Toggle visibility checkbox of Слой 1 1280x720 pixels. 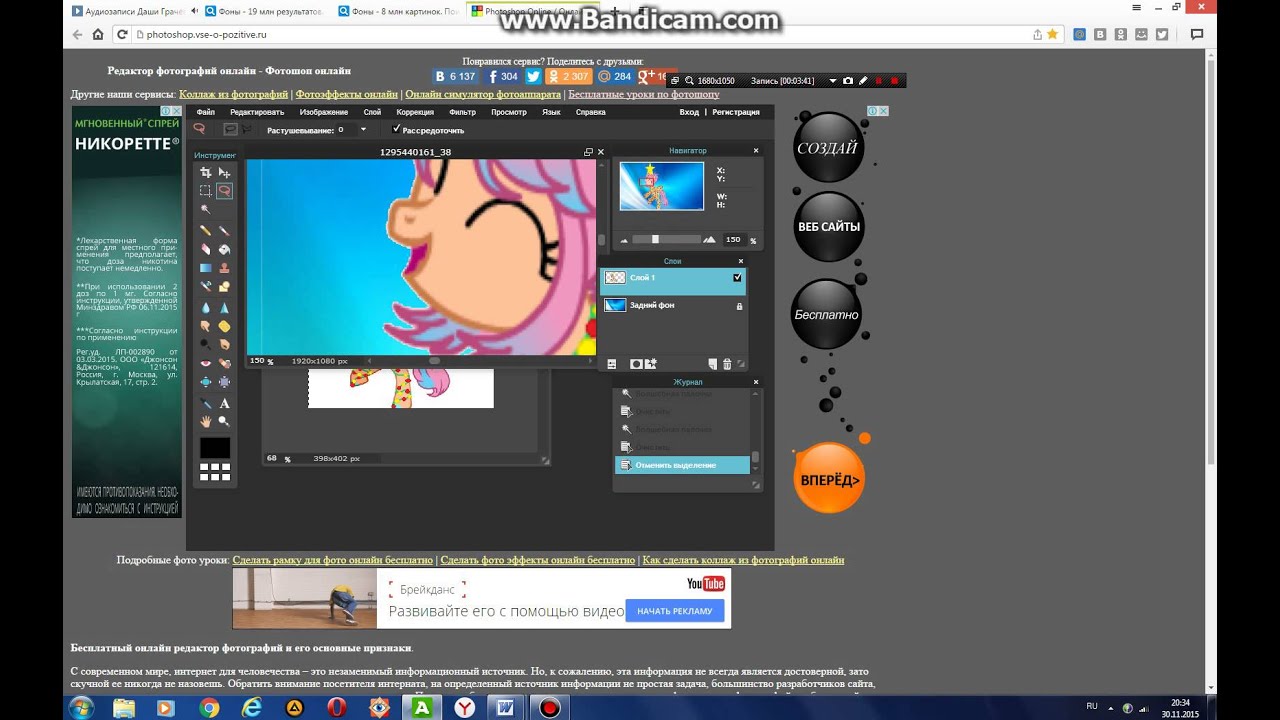coord(738,278)
